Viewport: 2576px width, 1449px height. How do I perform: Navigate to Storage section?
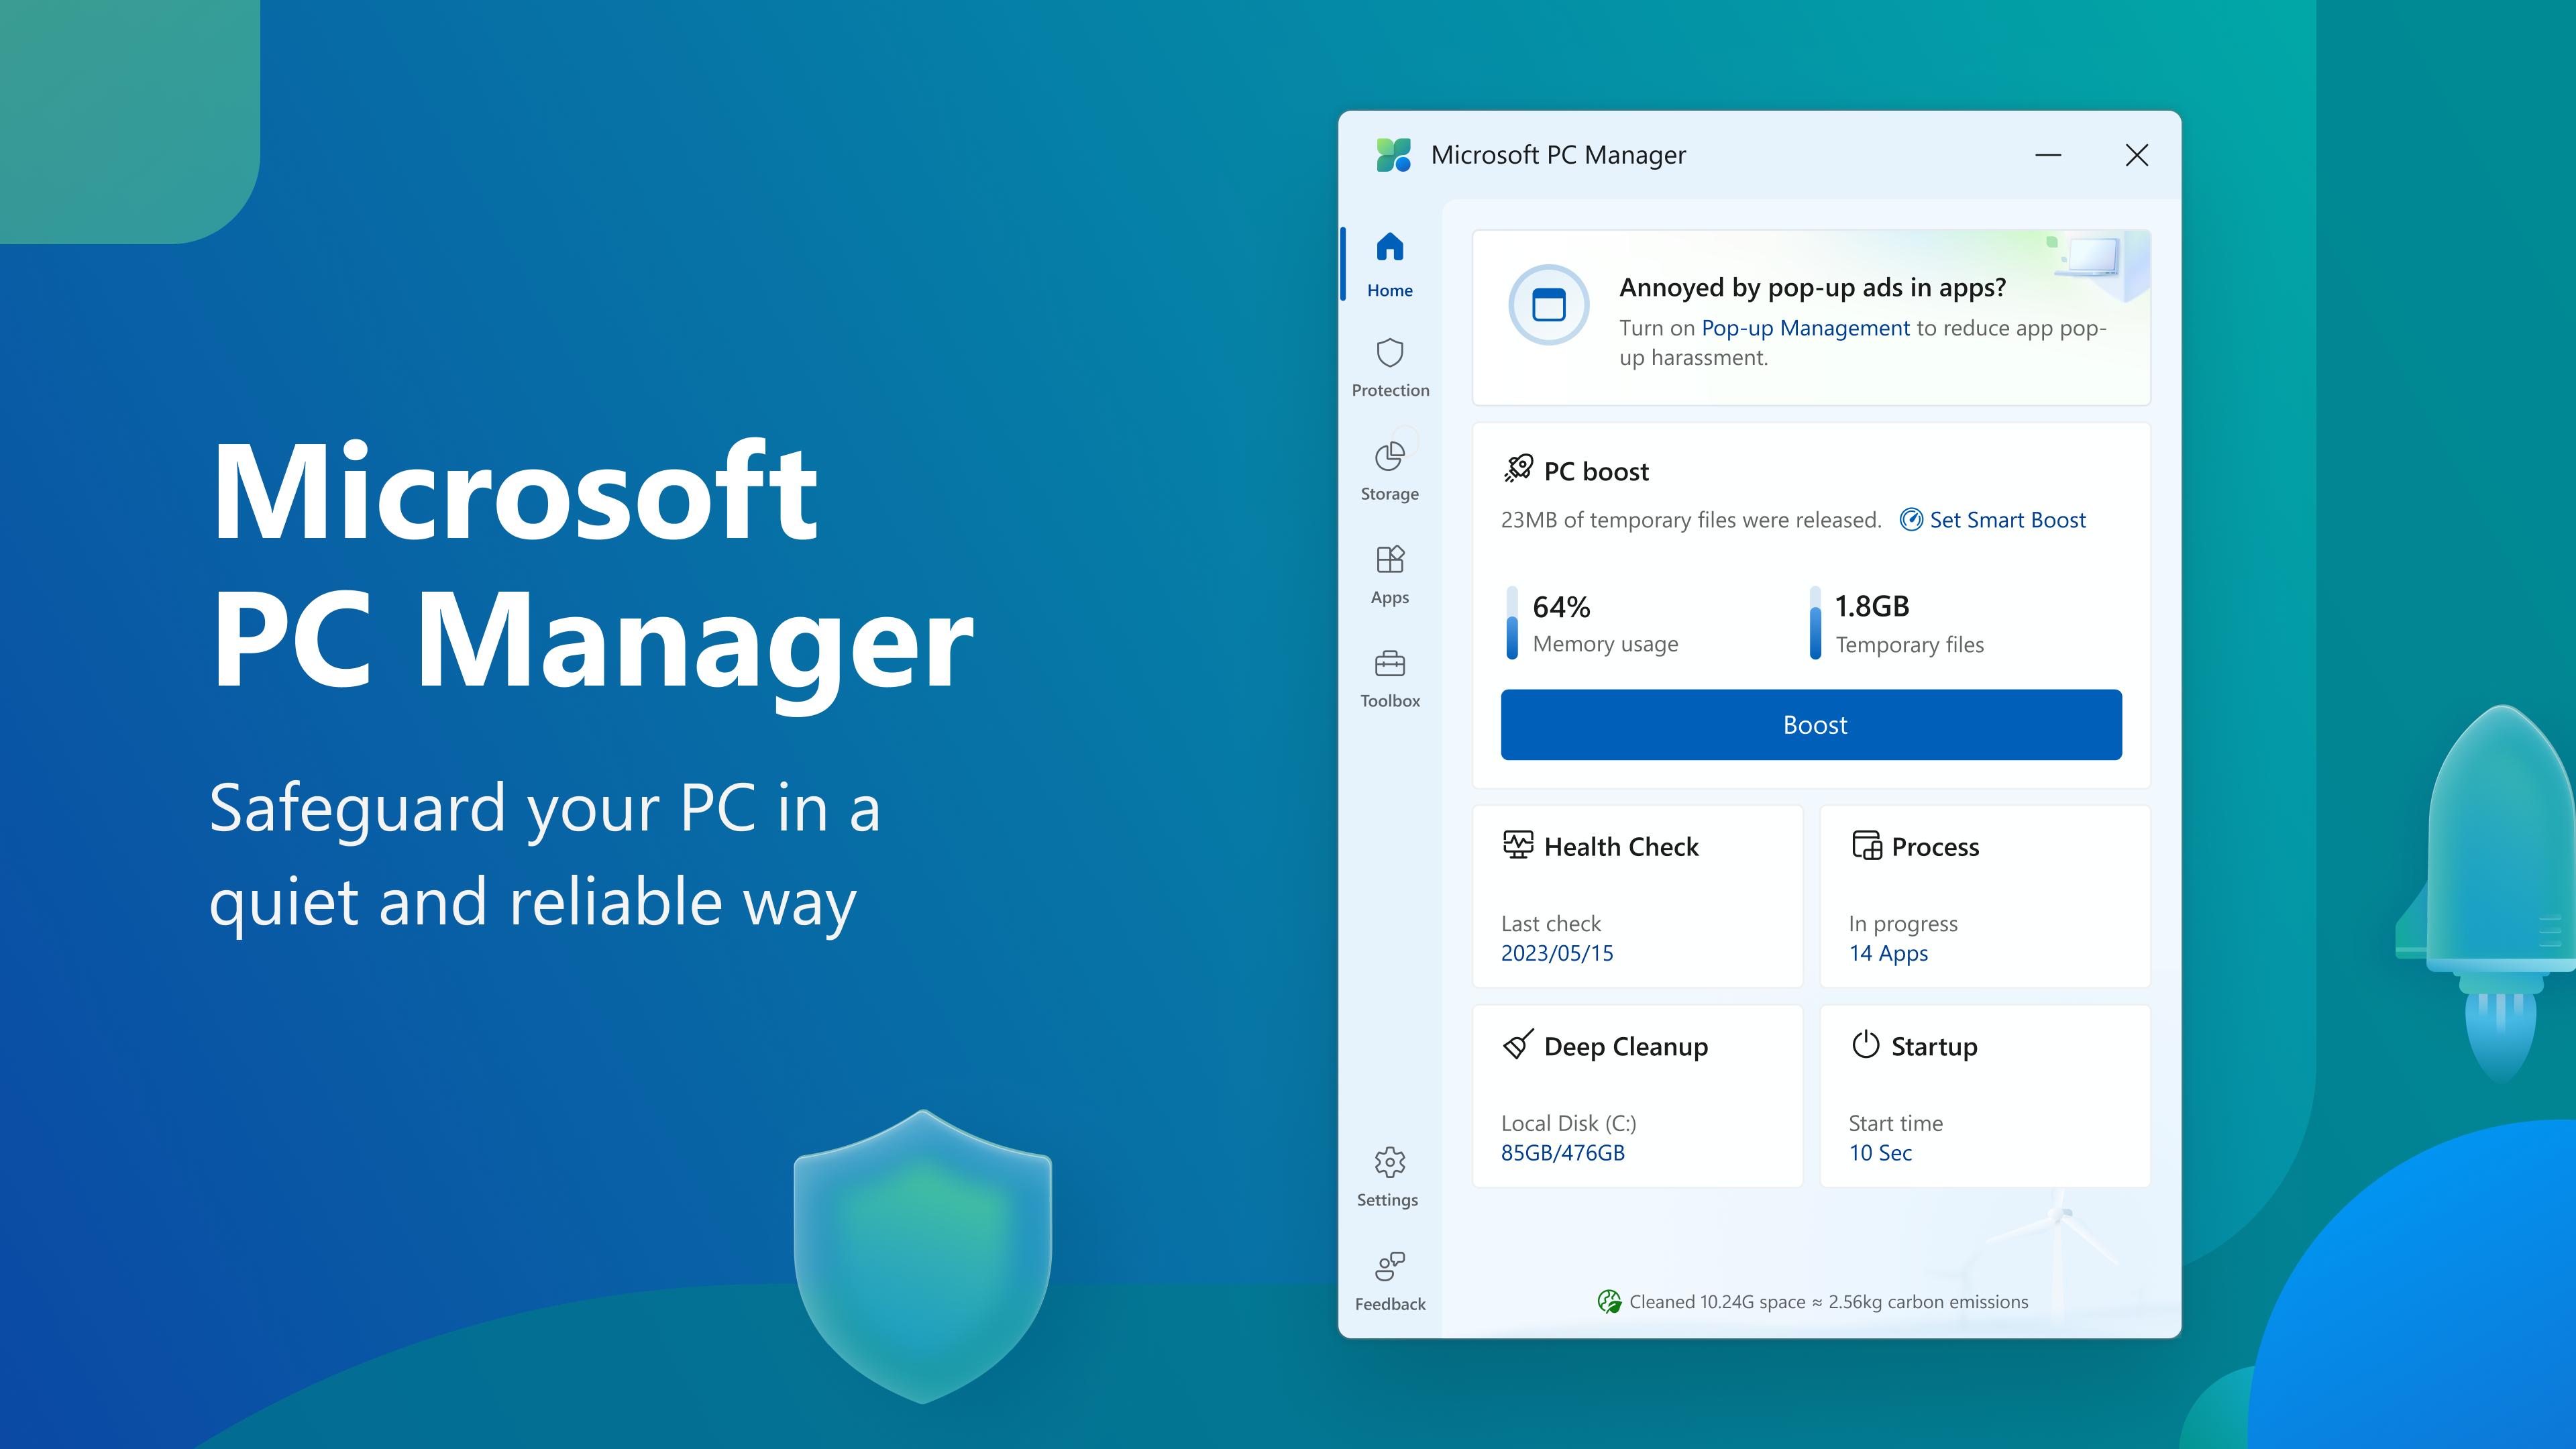1389,469
